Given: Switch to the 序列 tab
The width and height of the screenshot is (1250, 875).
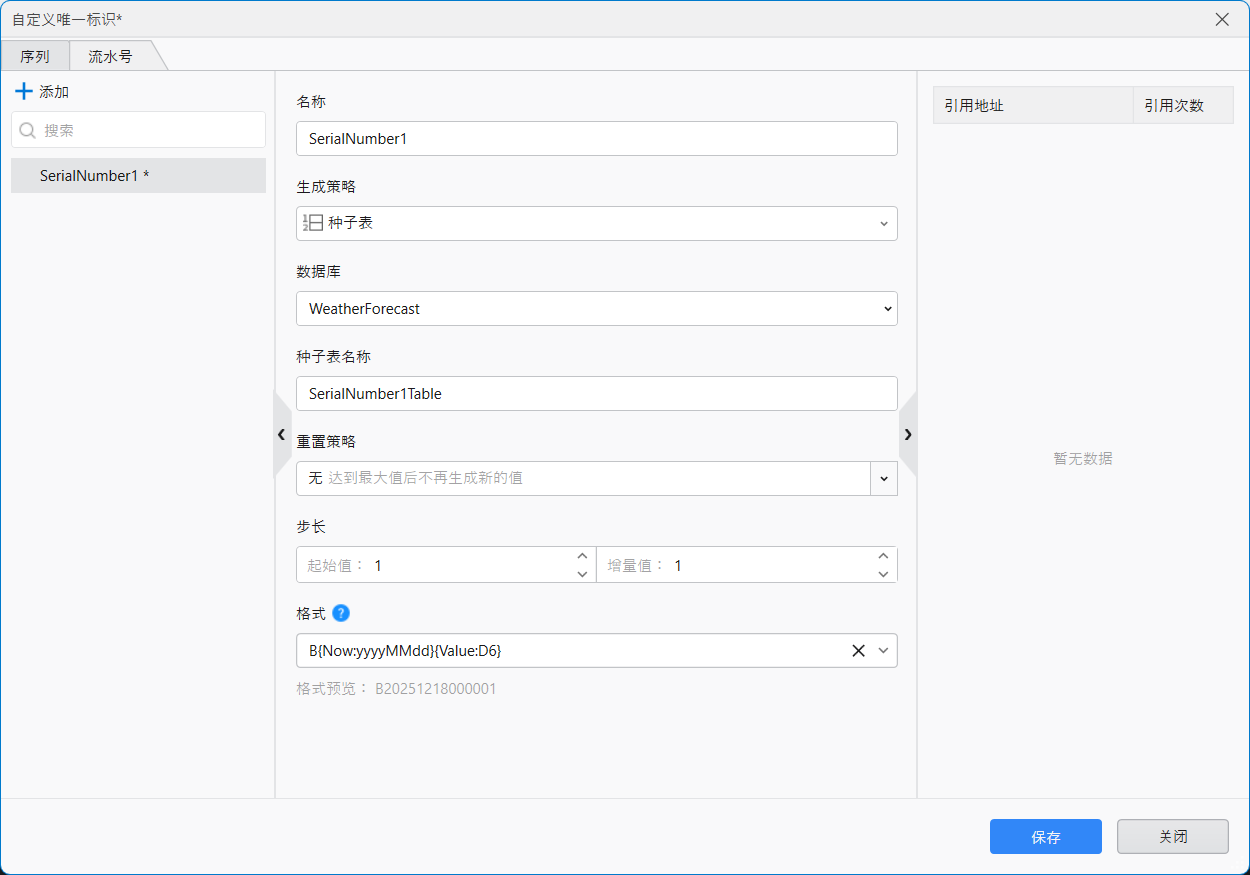Looking at the screenshot, I should point(35,57).
